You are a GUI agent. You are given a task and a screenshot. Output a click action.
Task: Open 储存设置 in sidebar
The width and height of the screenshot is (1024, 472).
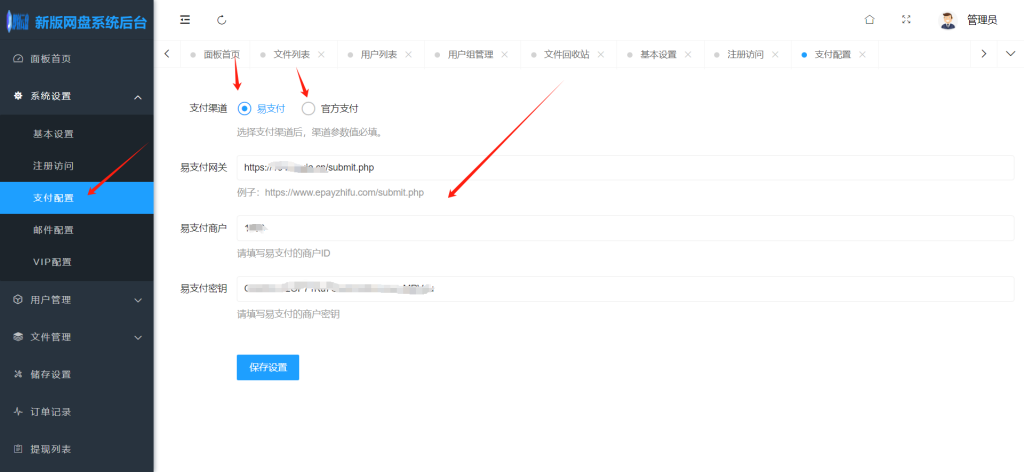[x=76, y=374]
